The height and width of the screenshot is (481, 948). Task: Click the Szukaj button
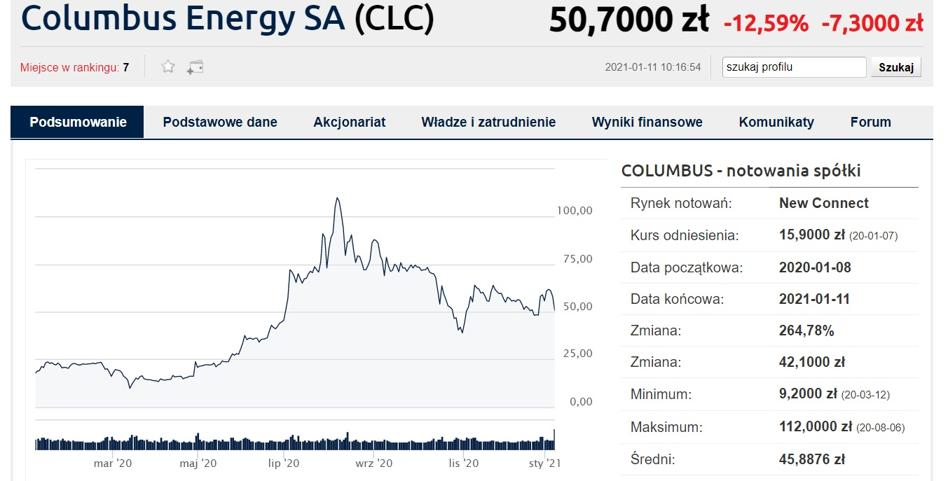click(896, 67)
